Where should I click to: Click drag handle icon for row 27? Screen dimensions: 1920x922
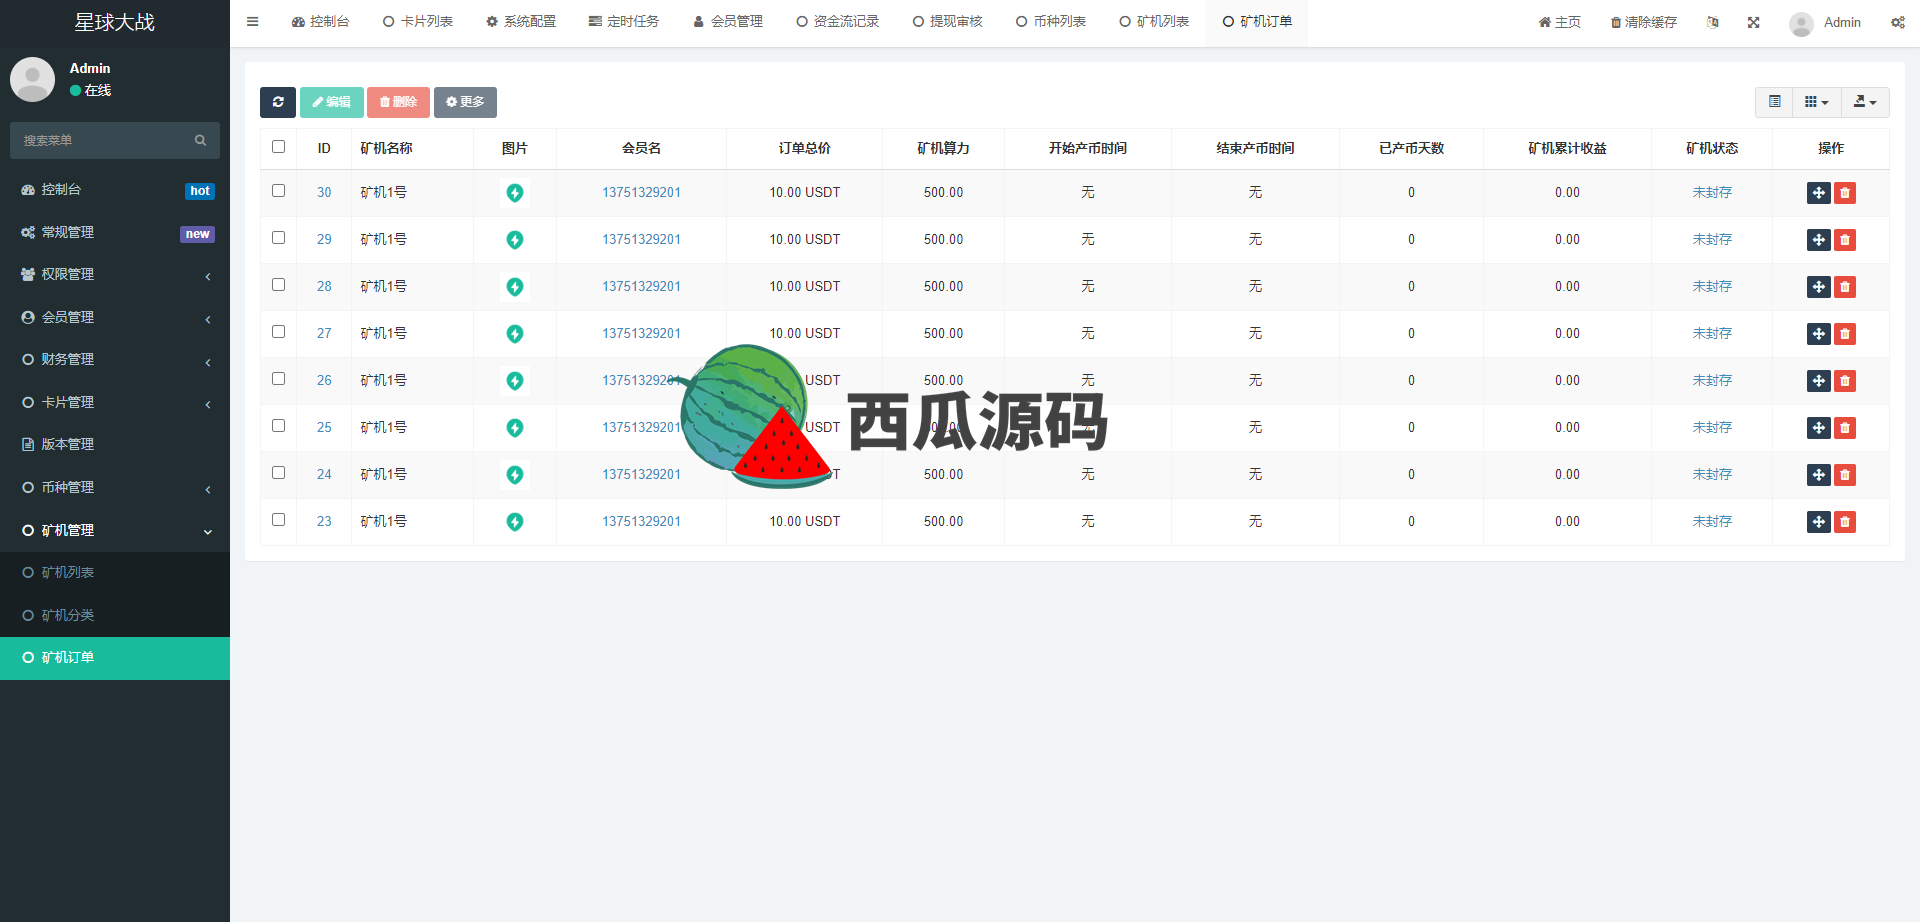point(1819,334)
